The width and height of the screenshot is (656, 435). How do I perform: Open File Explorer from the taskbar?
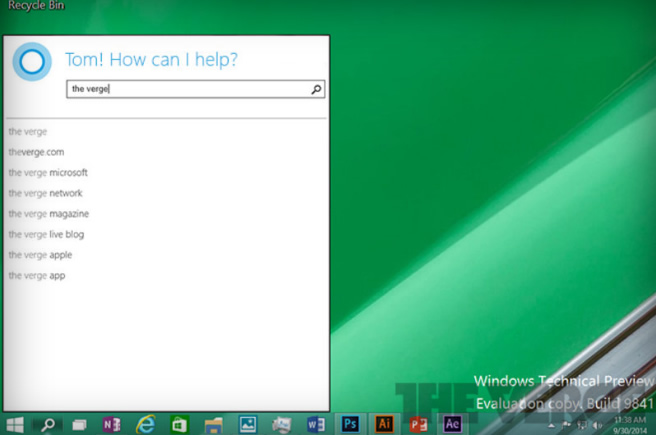[213, 425]
